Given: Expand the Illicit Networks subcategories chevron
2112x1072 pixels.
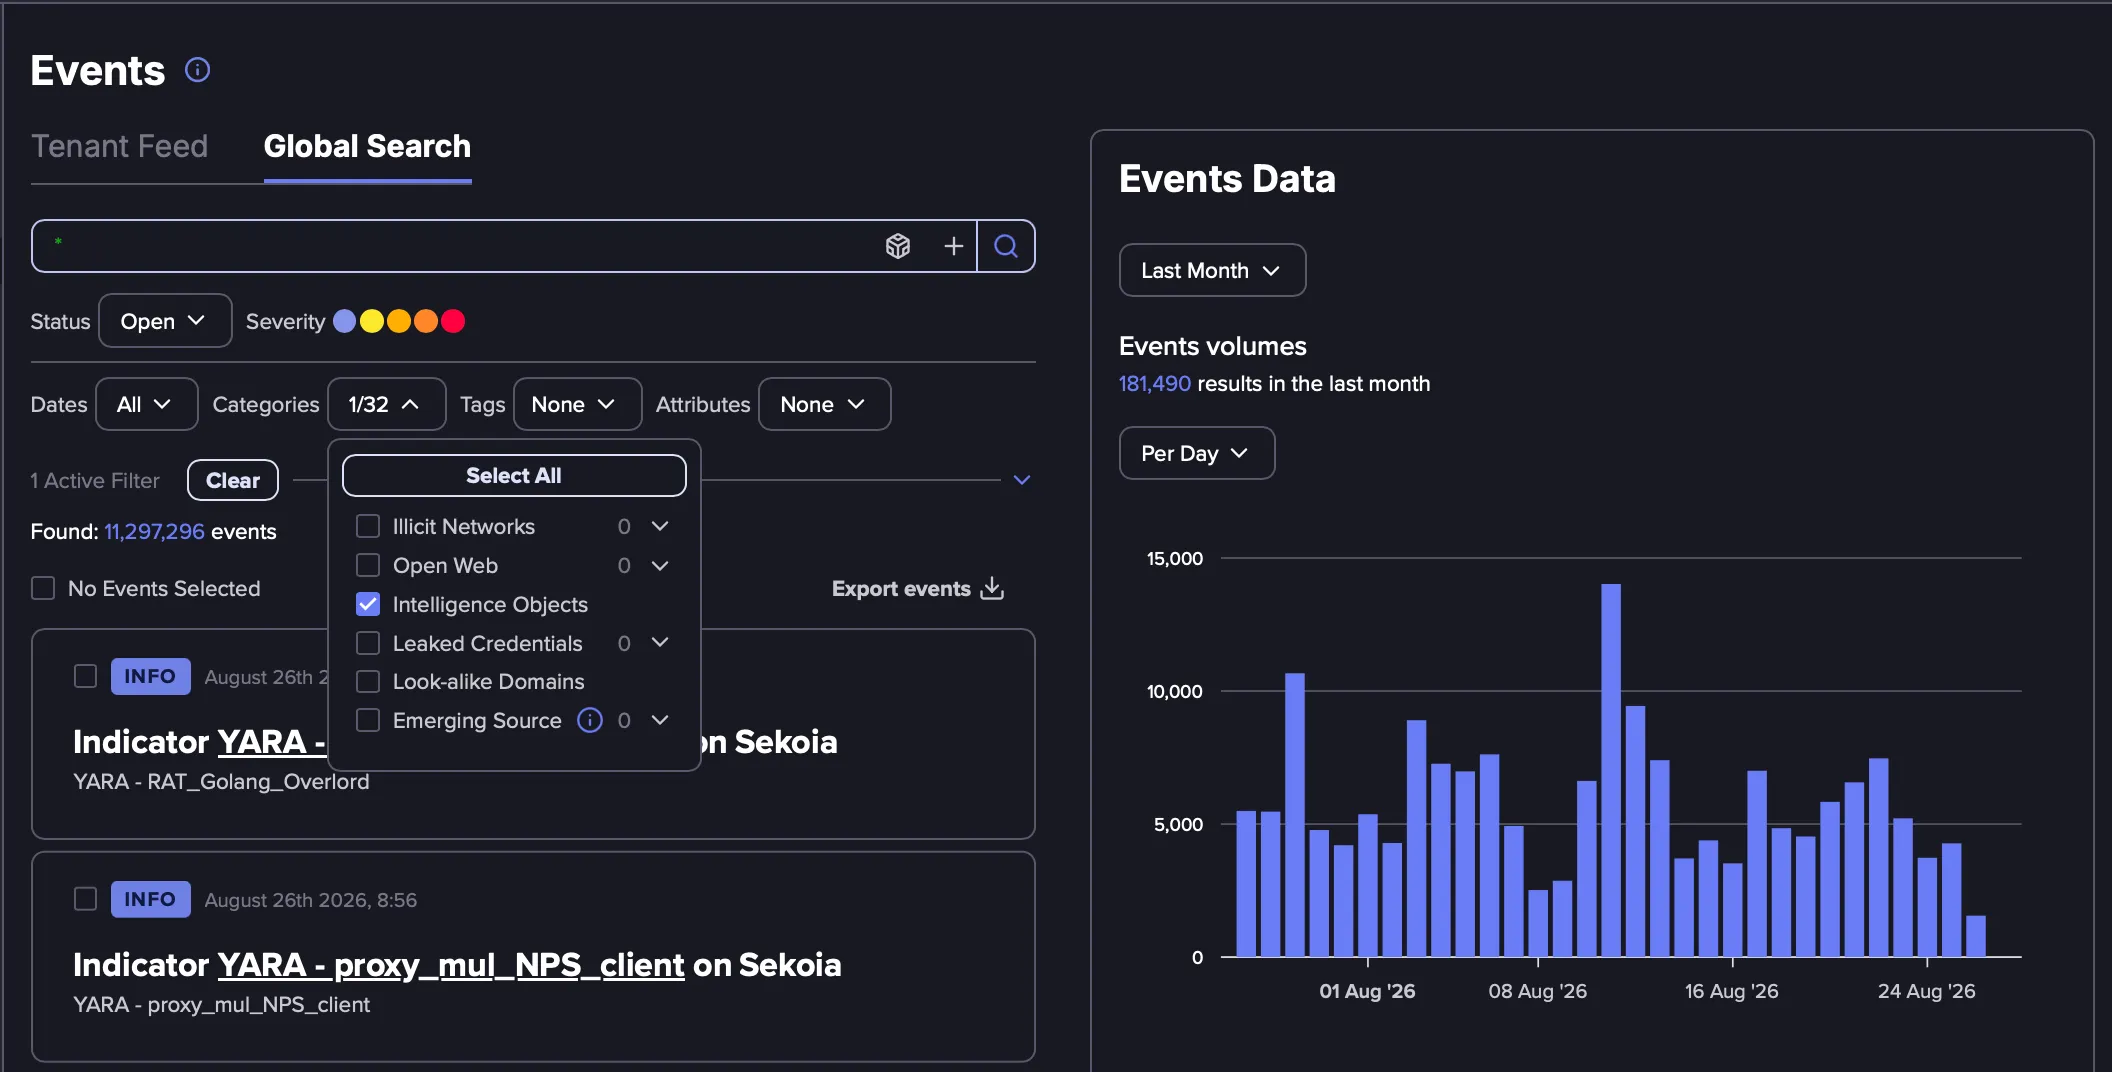Looking at the screenshot, I should pyautogui.click(x=660, y=526).
